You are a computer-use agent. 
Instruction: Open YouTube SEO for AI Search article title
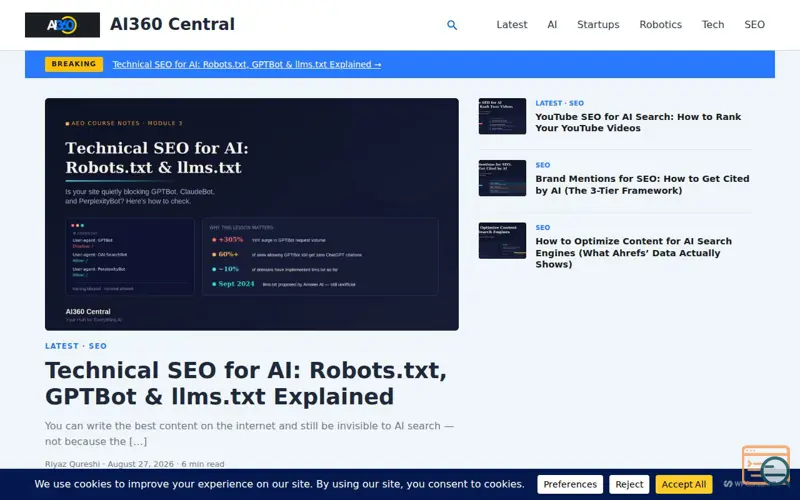point(638,122)
